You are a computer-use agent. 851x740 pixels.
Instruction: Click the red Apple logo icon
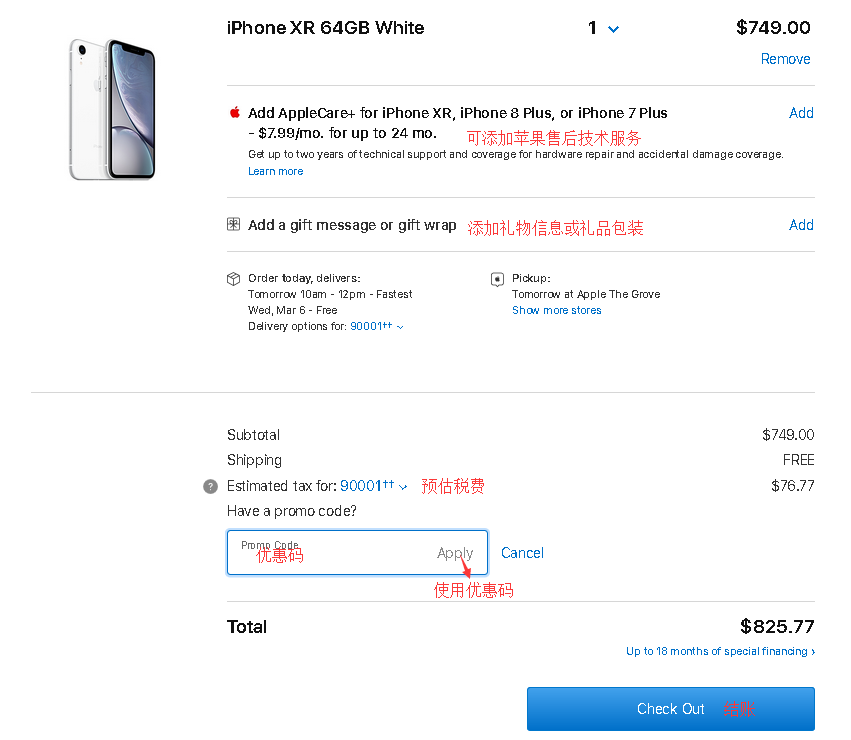coord(235,112)
